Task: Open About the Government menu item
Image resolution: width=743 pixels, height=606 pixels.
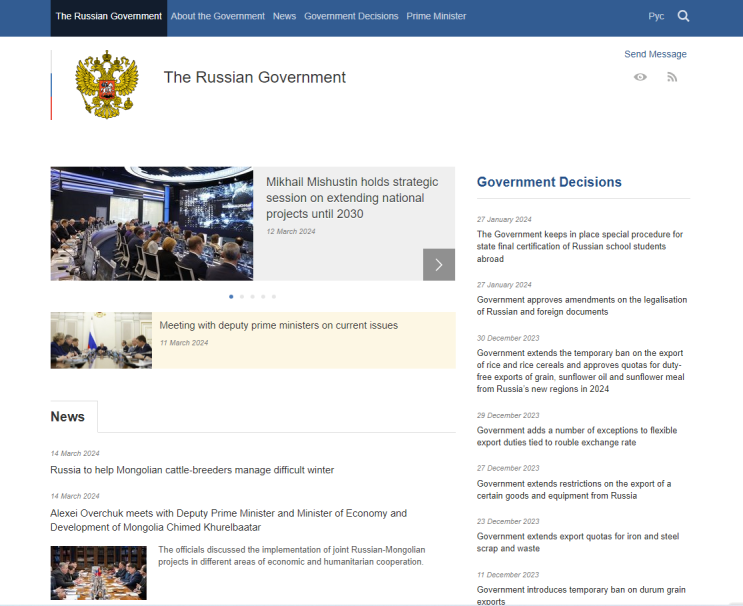Action: point(217,16)
